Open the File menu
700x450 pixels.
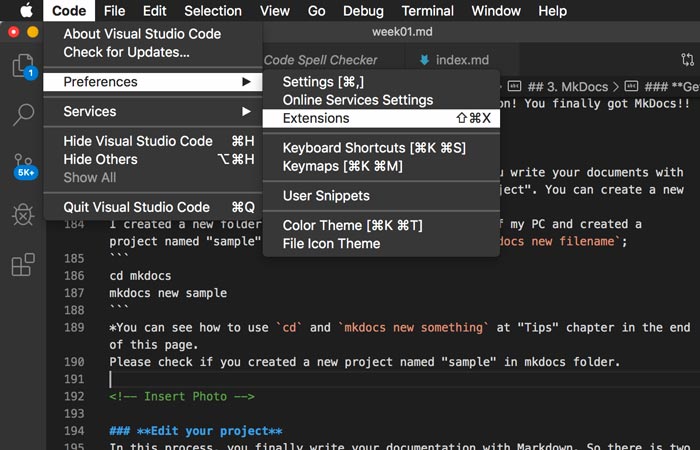[x=114, y=10]
